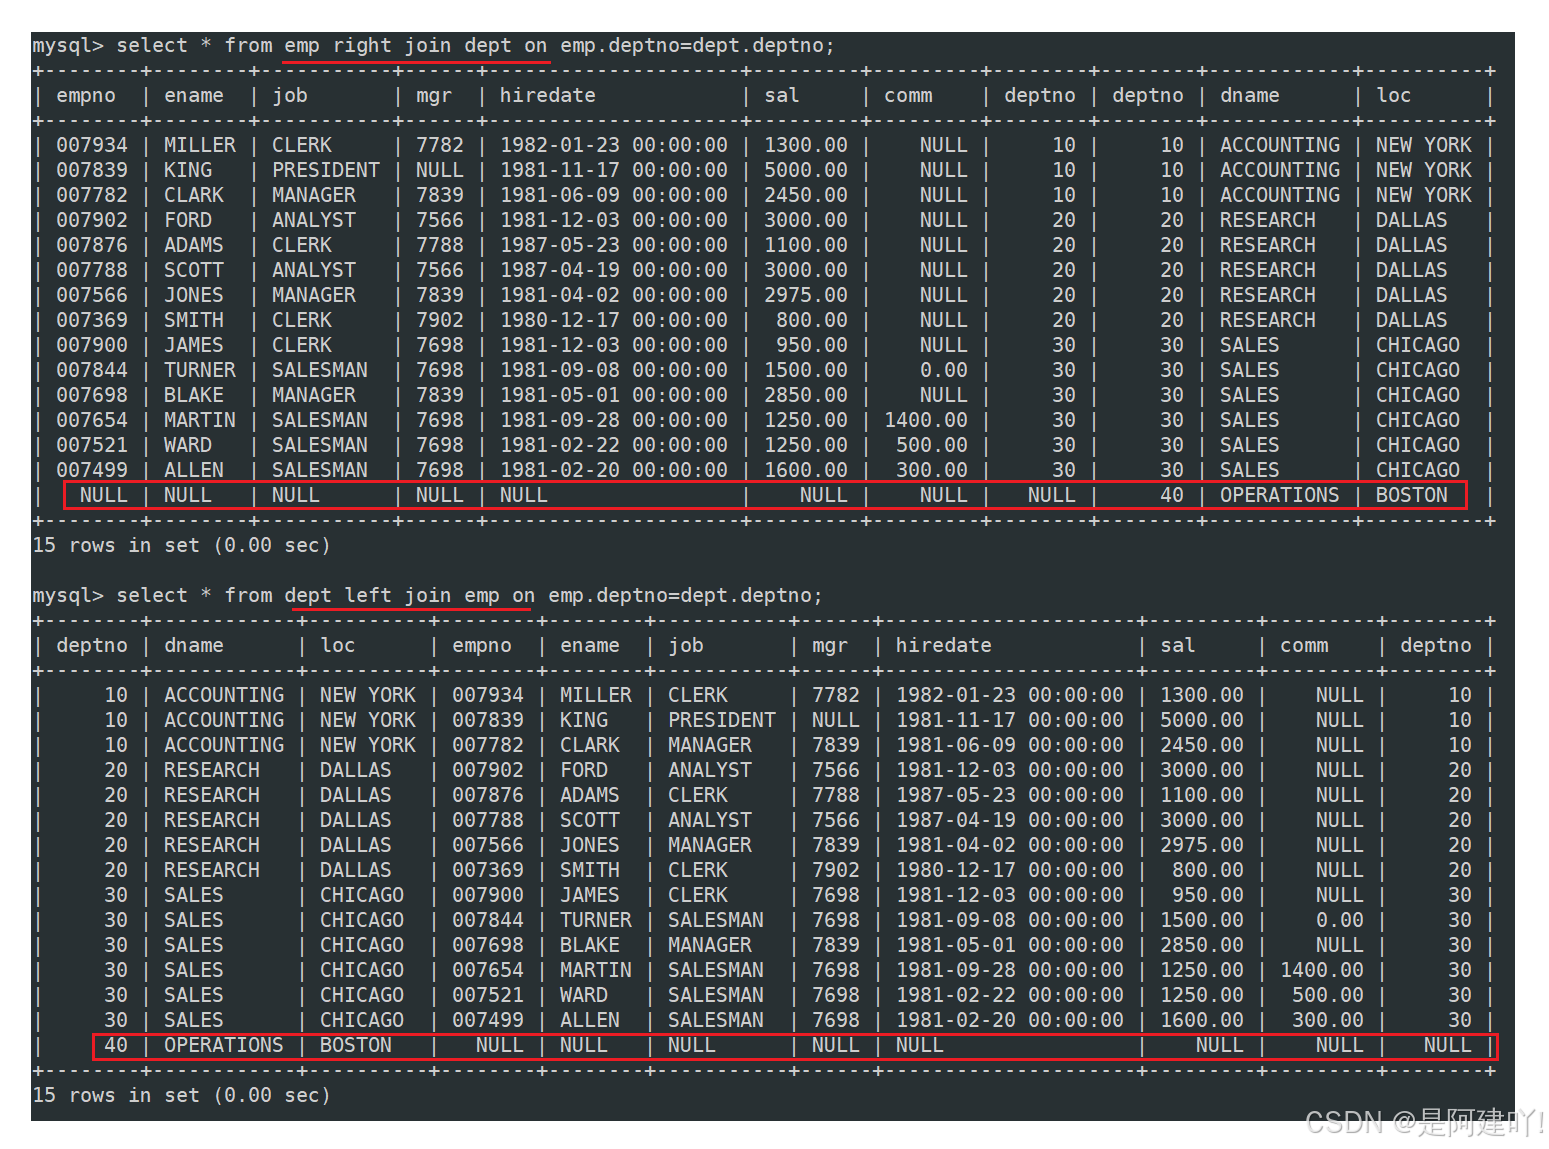Click PRESIDENT in the left join result
This screenshot has width=1549, height=1149.
click(x=722, y=721)
